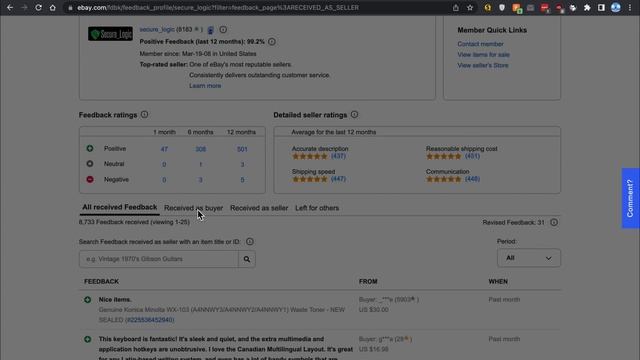
Task: Open the blue Comment? side tab
Action: click(630, 198)
